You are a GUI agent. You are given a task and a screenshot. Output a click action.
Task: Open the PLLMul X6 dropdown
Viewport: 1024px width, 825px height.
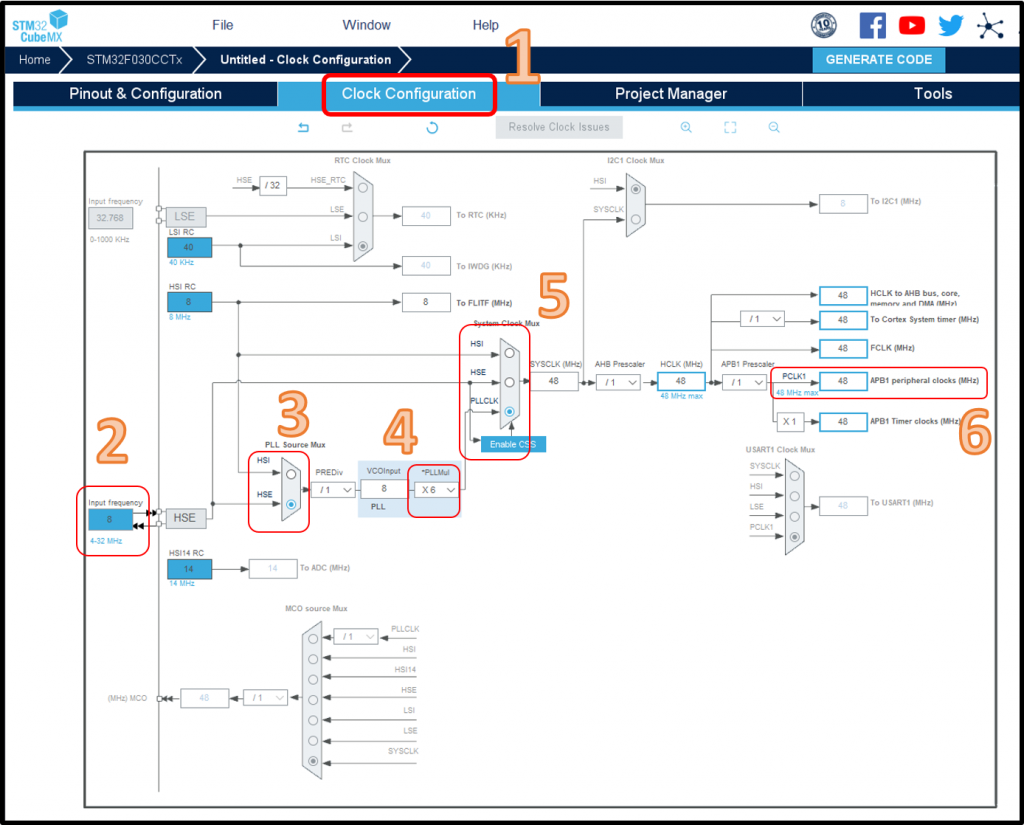437,490
